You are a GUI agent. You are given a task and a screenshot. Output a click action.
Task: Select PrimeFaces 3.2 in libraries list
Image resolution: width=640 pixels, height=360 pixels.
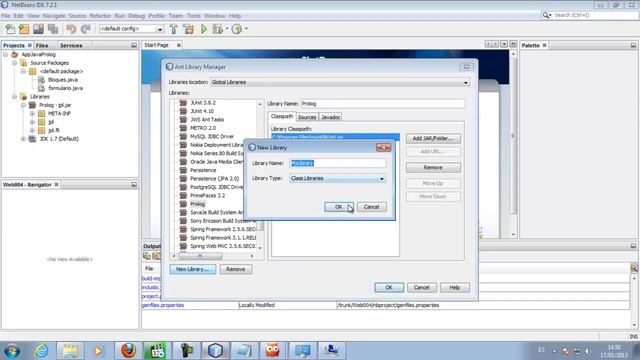tap(207, 196)
